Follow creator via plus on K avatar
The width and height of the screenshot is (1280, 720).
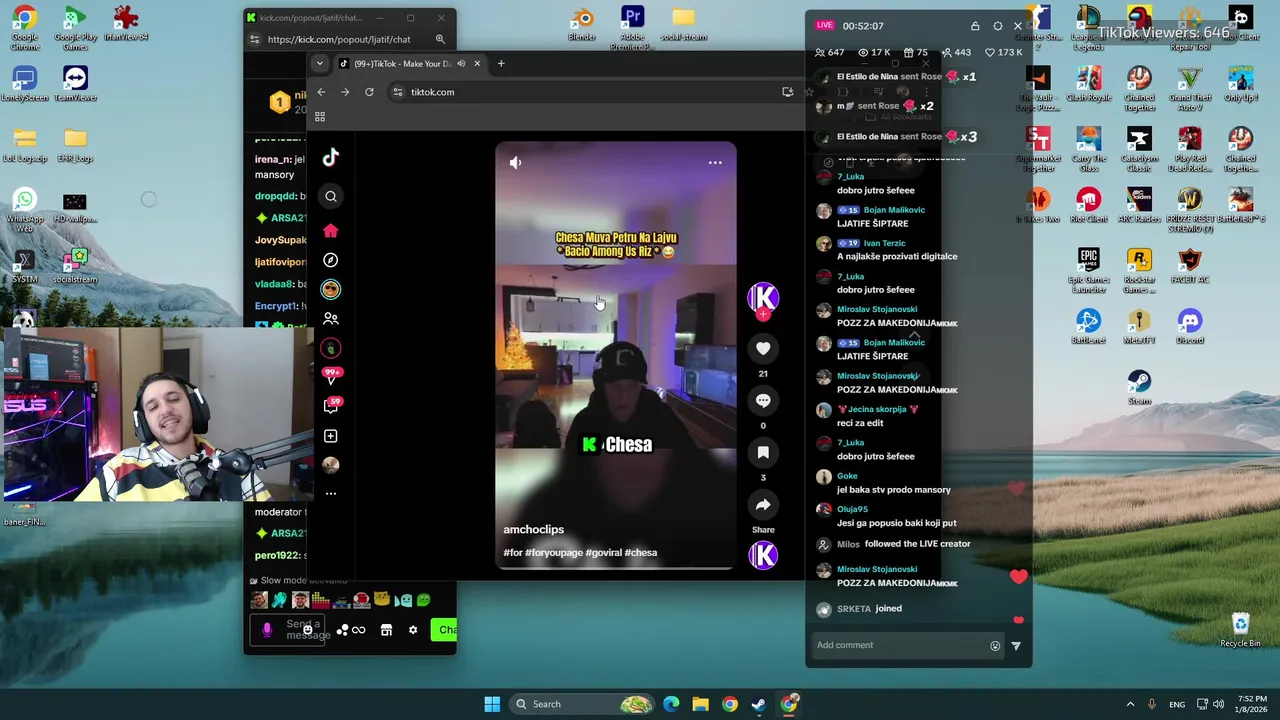(763, 315)
